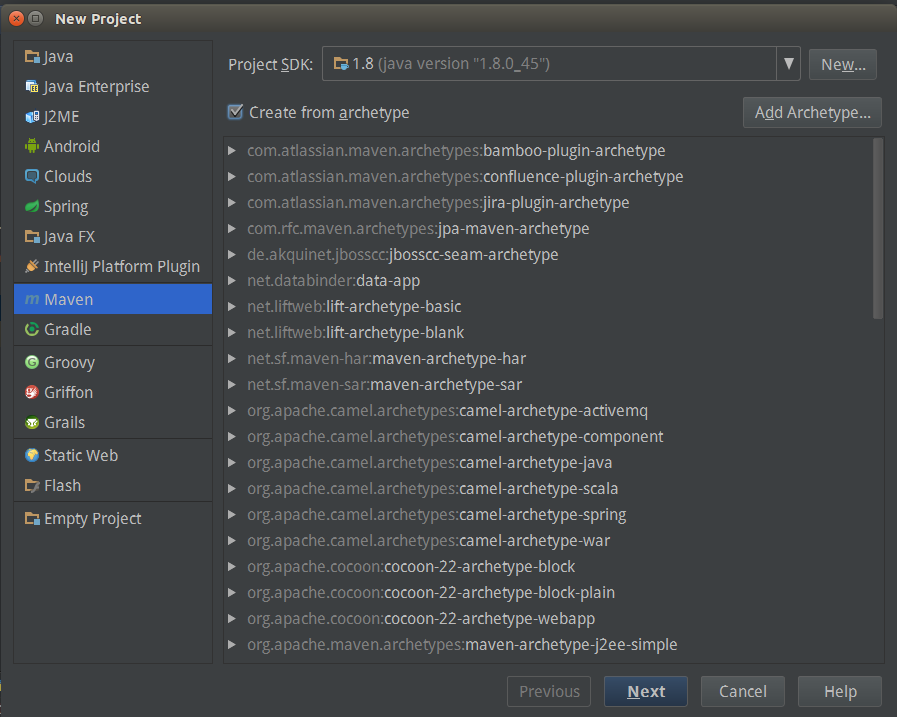Select the Static Web globe icon

point(32,455)
